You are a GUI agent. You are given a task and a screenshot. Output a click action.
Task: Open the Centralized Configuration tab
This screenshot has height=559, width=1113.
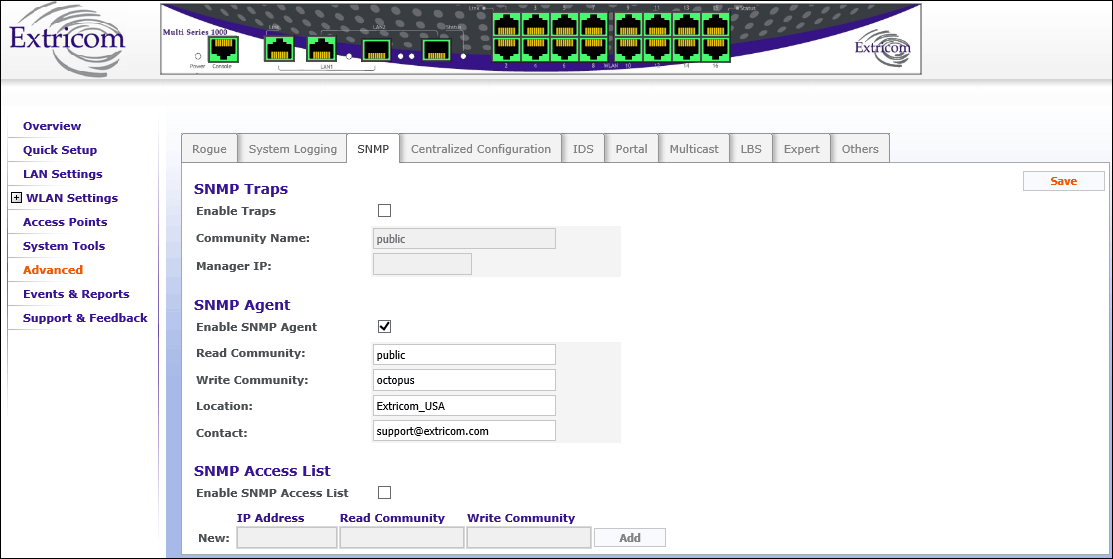[x=481, y=149]
